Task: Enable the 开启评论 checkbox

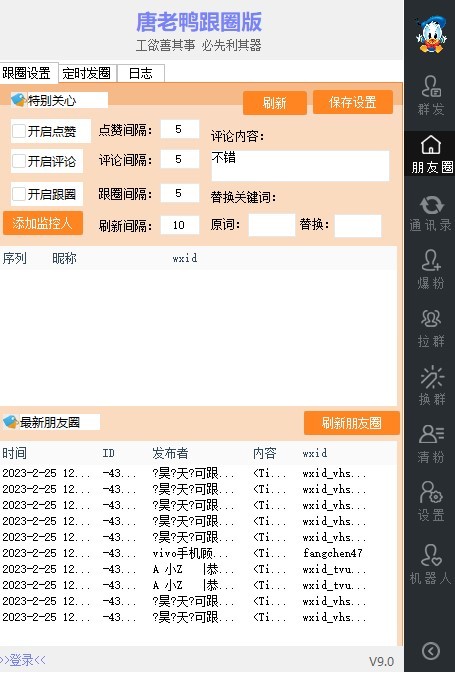Action: coord(19,161)
